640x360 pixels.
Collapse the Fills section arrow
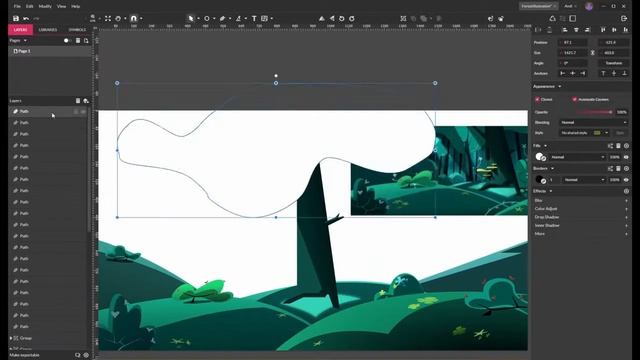coord(545,146)
